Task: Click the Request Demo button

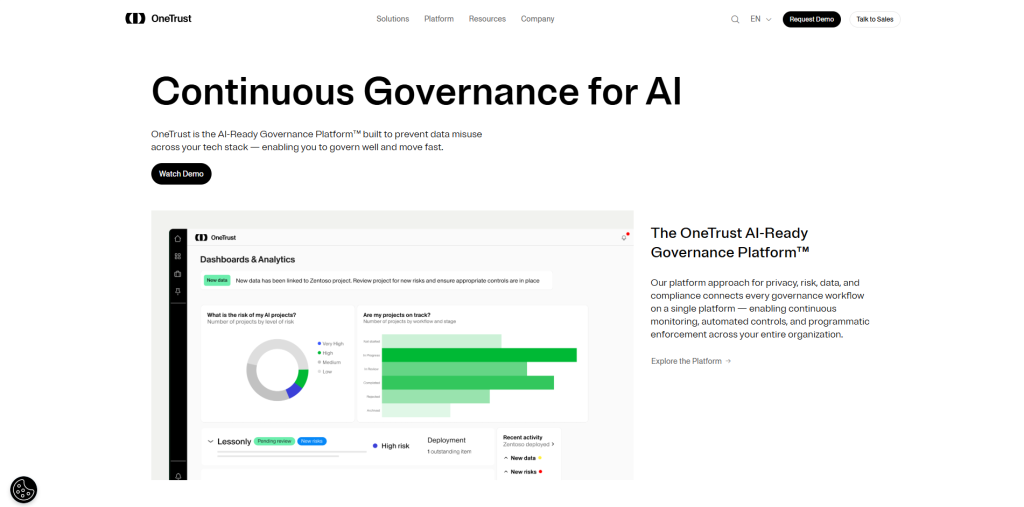Action: pos(812,20)
